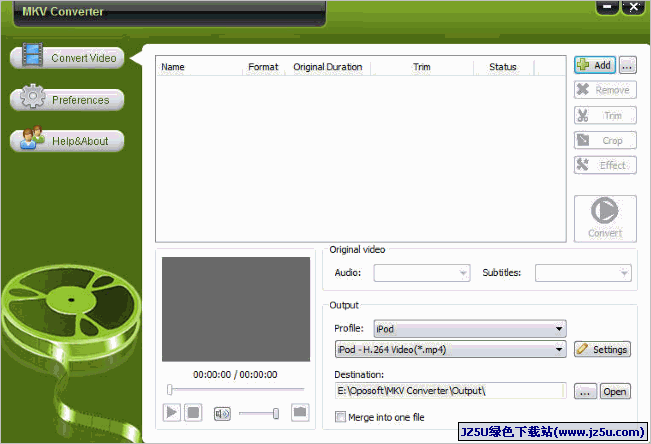Start conversion with the Convert button
Image resolution: width=651 pixels, height=444 pixels.
pyautogui.click(x=605, y=218)
